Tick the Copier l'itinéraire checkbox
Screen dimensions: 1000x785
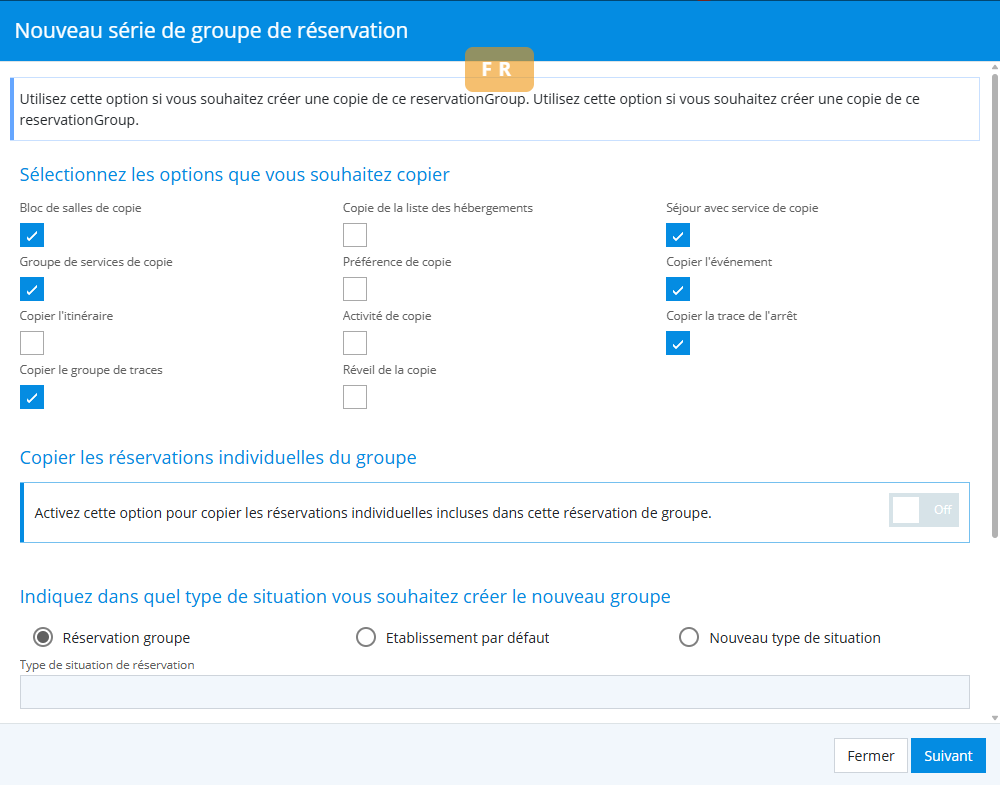click(32, 344)
